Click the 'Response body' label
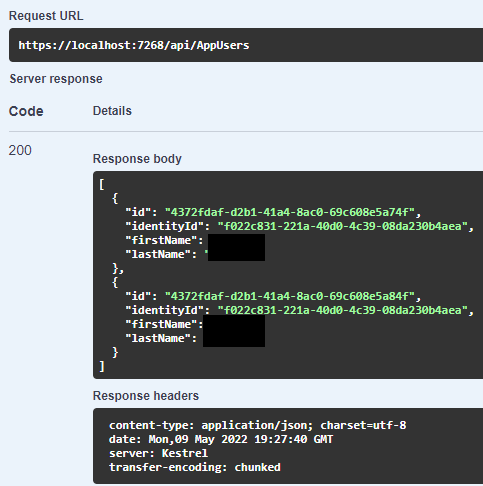The height and width of the screenshot is (486, 483). 137,159
